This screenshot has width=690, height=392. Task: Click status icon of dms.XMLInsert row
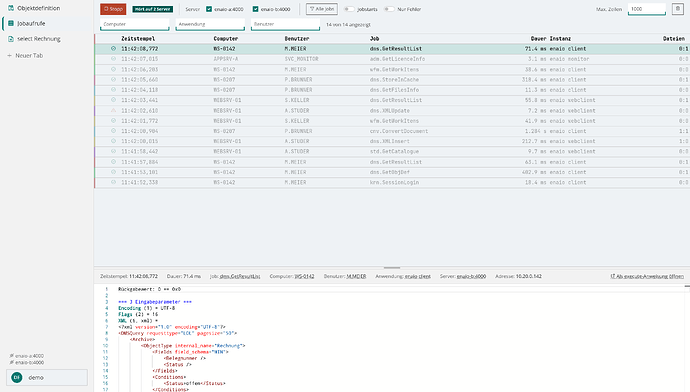pos(113,141)
